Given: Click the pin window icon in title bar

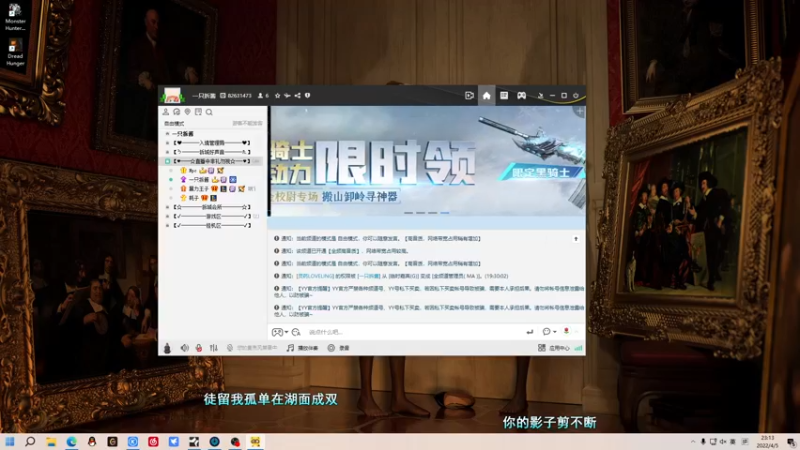Looking at the screenshot, I should pyautogui.click(x=540, y=95).
